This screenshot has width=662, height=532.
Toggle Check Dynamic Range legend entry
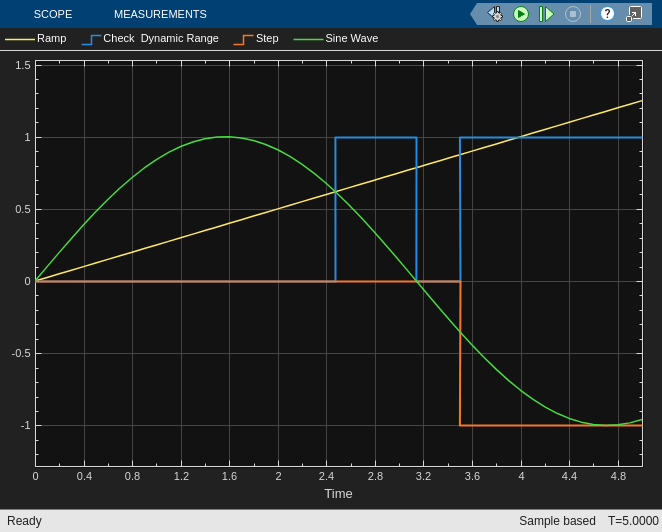(x=150, y=38)
